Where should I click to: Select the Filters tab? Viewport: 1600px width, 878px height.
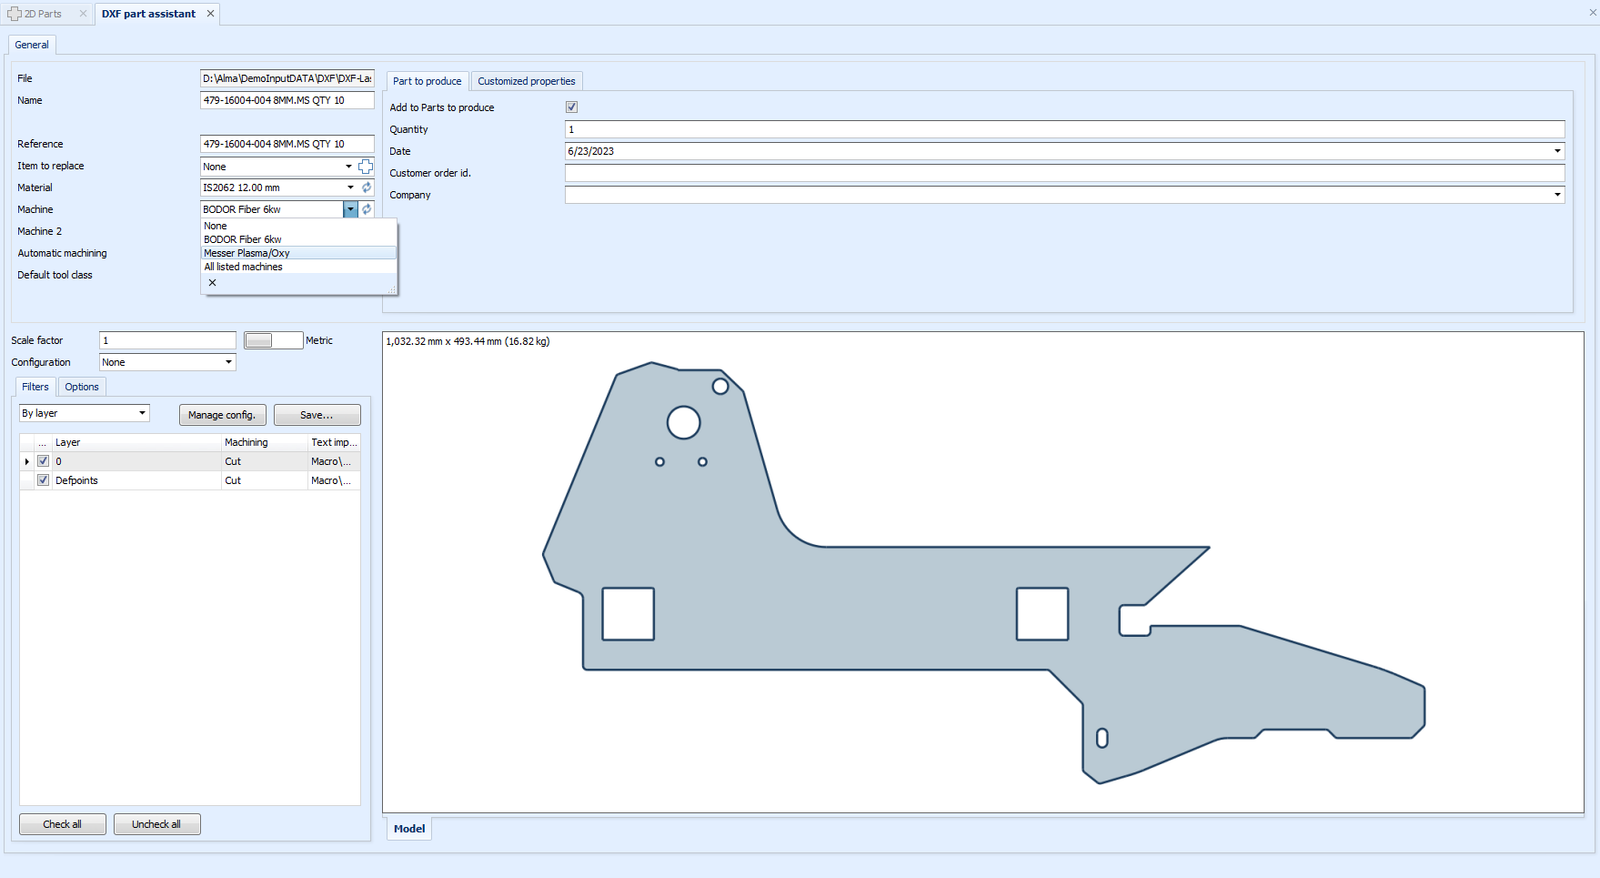pos(35,387)
